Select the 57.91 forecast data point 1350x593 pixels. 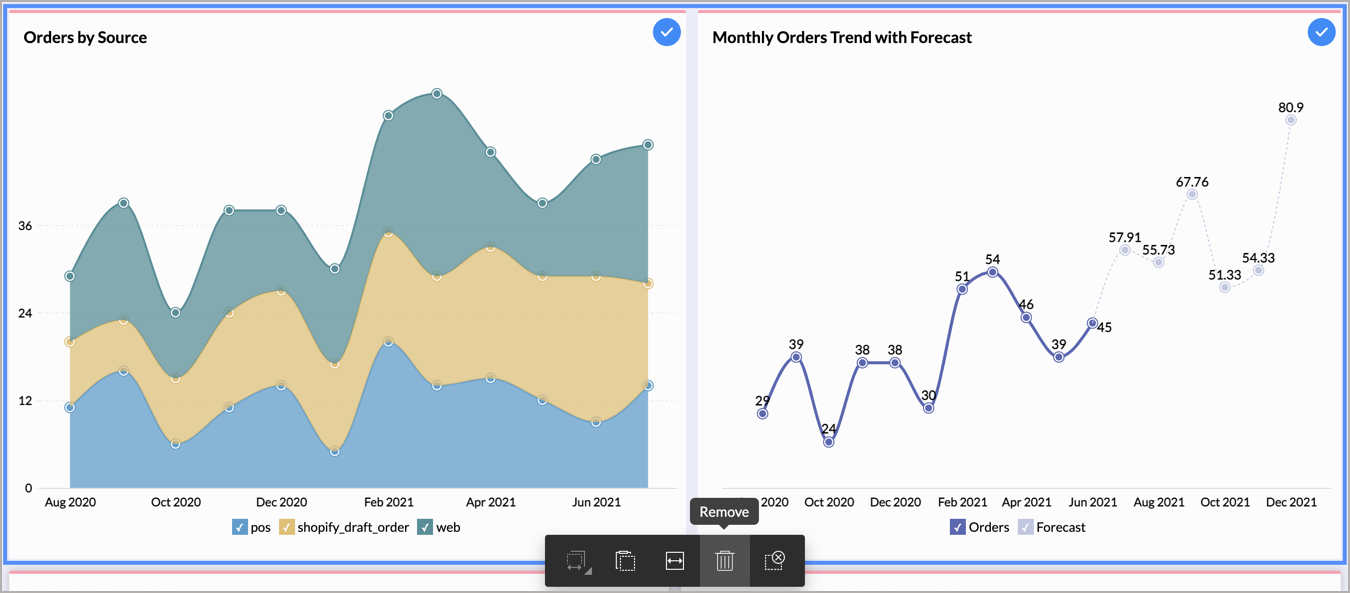tap(1125, 250)
